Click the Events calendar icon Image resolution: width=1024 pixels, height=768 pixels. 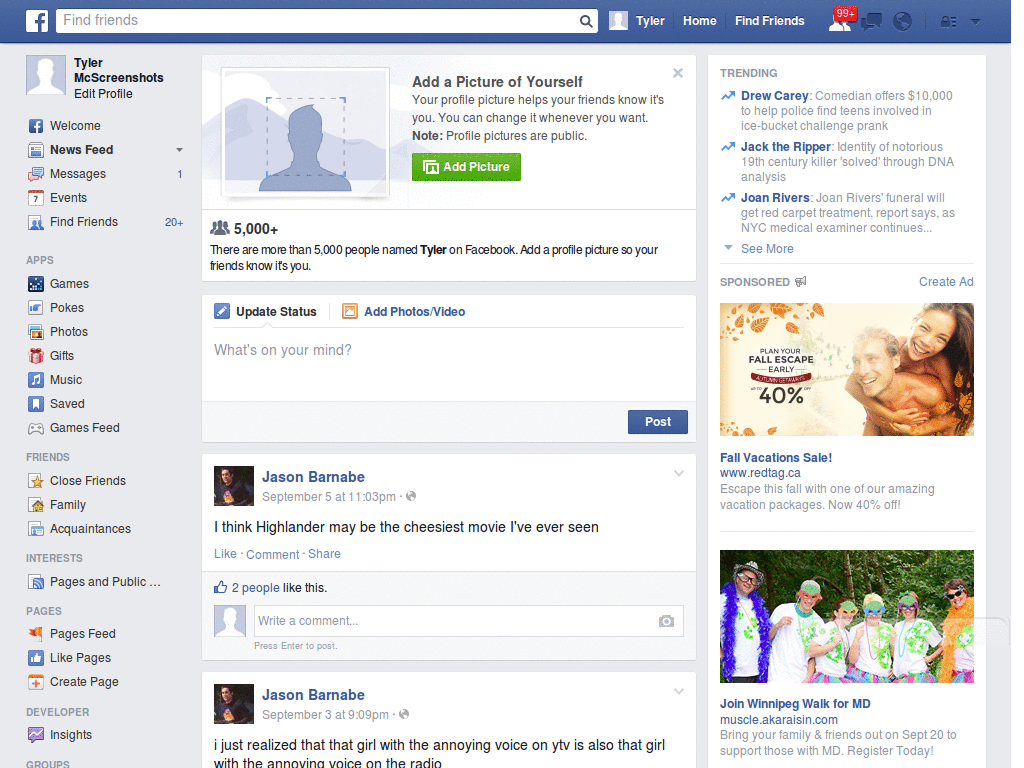click(36, 198)
